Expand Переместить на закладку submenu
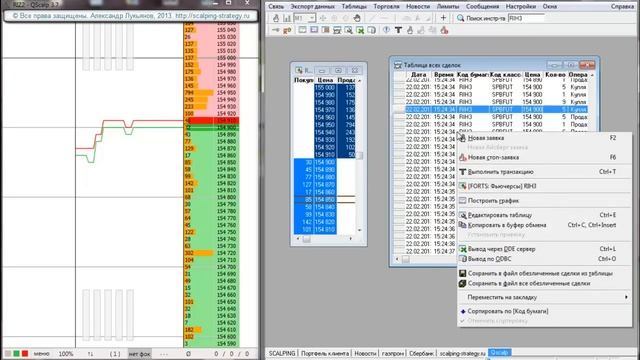640x360 pixels. (x=544, y=297)
